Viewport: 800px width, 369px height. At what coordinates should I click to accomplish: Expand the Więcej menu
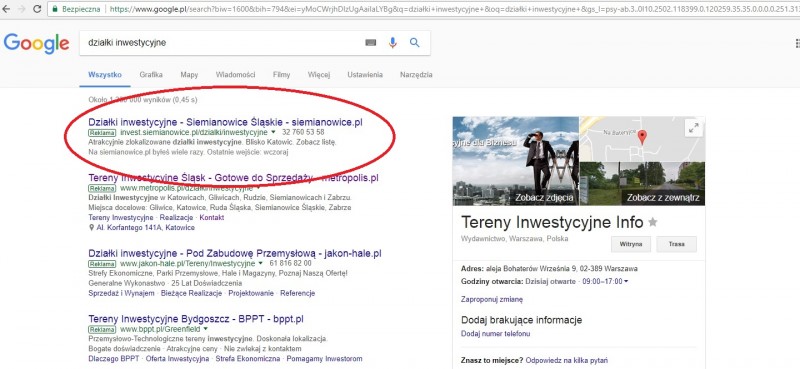[319, 75]
